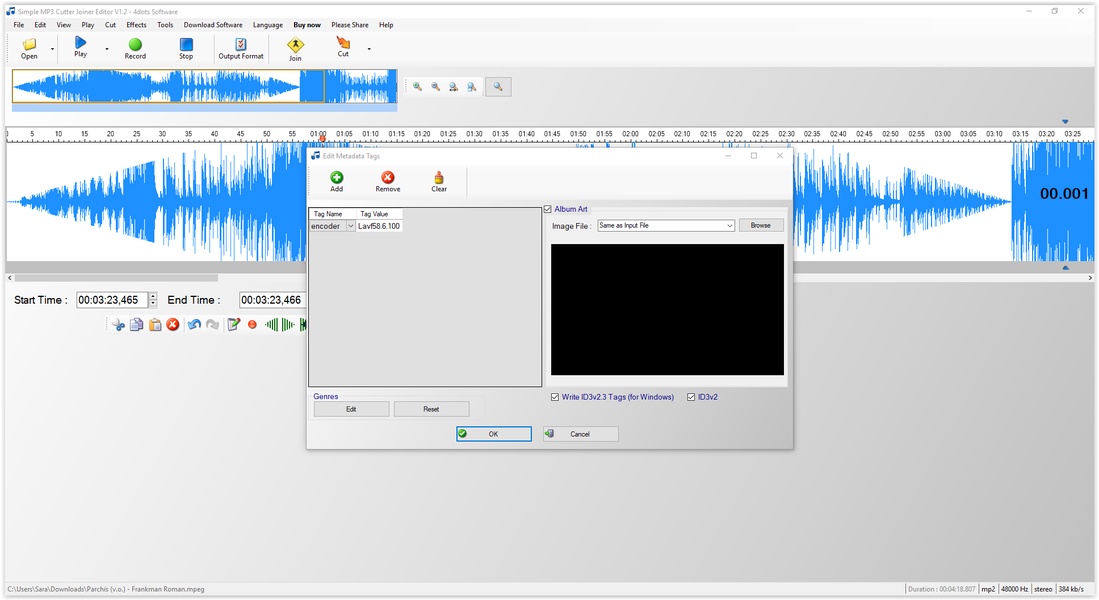Toggle Write ID3v2.3 Tags (for Windows)
Viewport: 1099px width, 600px height.
[555, 397]
